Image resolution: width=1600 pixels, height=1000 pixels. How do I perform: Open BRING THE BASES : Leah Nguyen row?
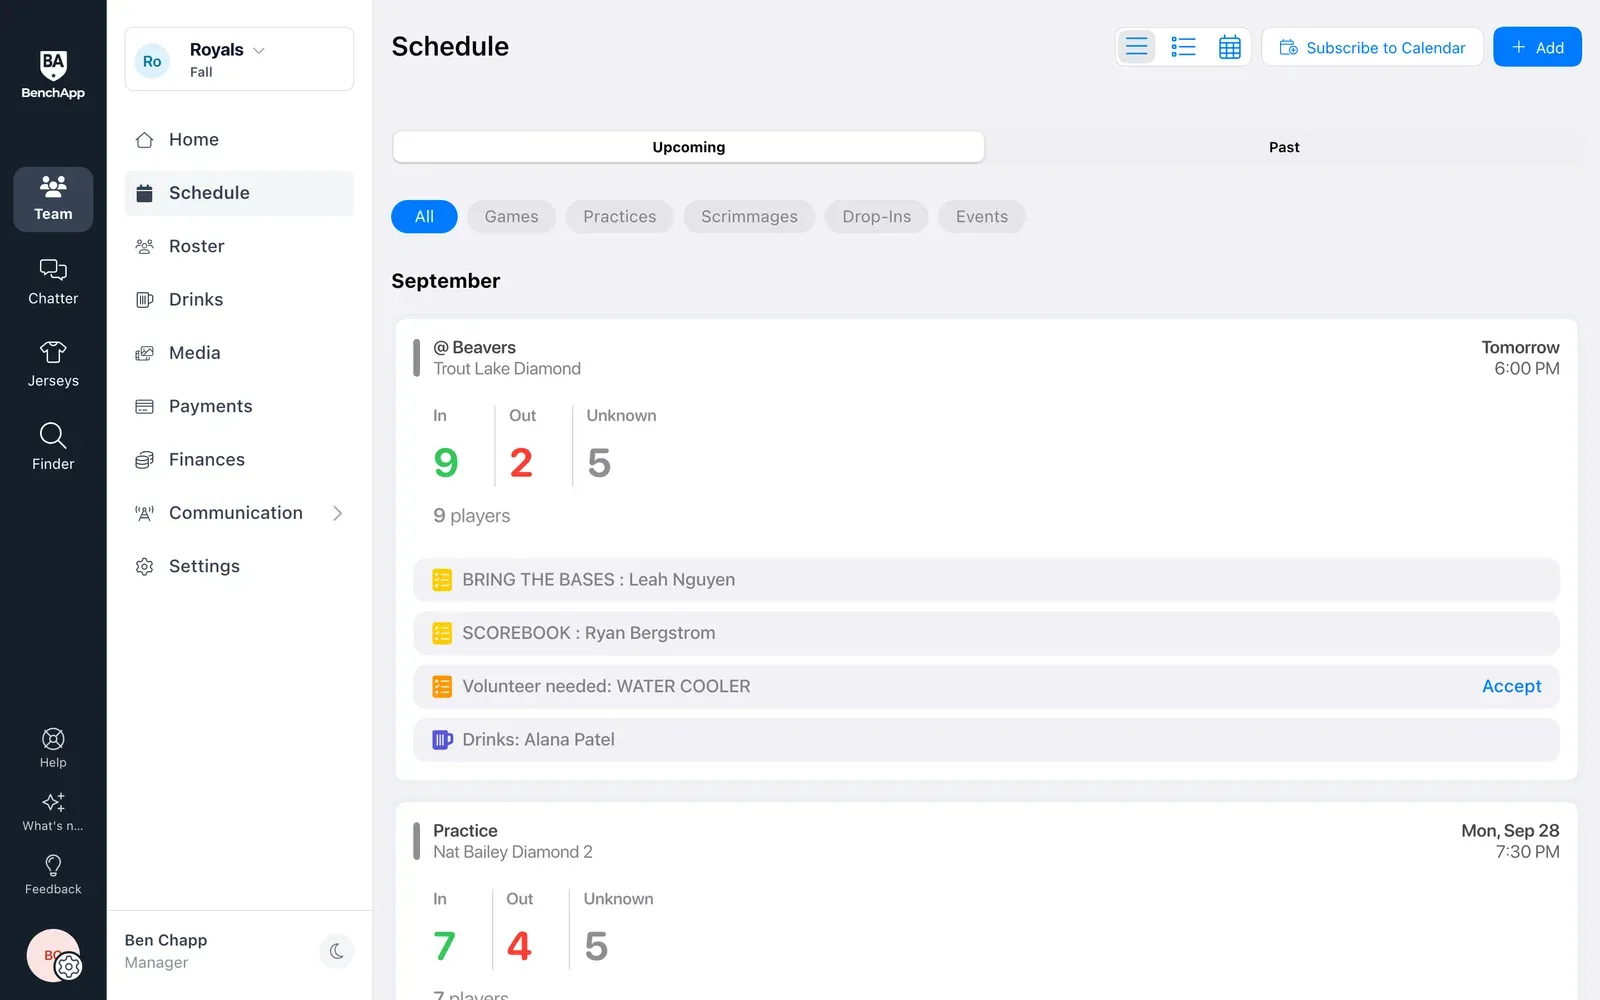pos(986,580)
